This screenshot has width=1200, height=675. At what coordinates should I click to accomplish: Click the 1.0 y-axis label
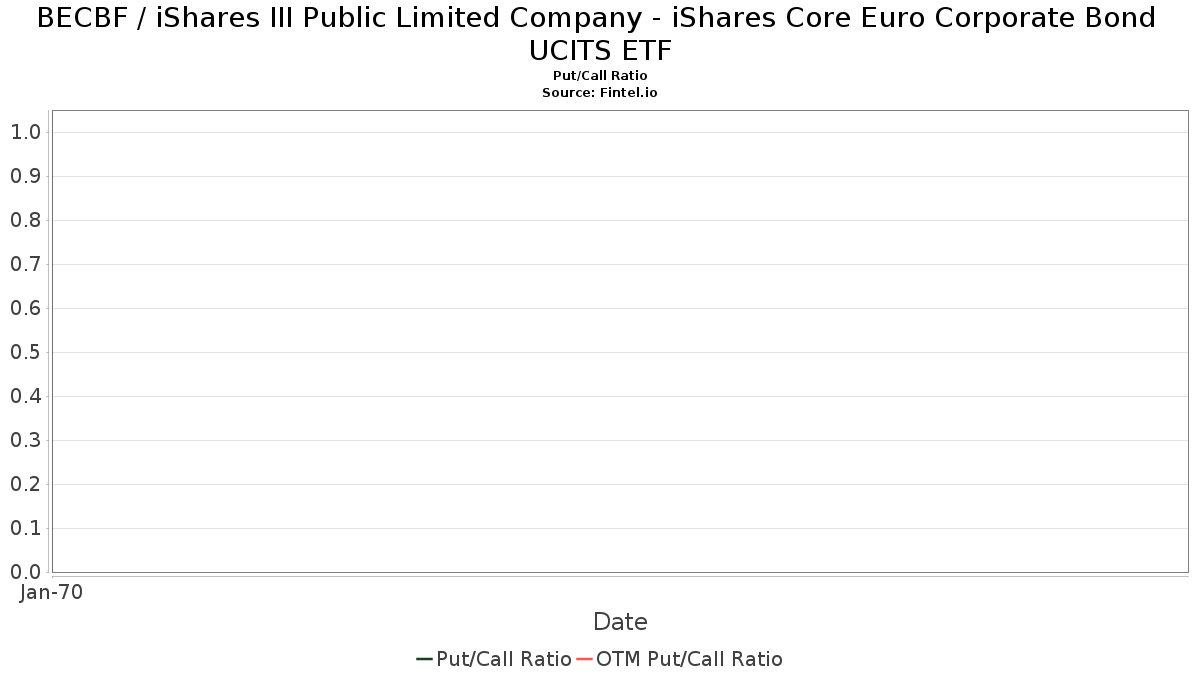(x=25, y=132)
